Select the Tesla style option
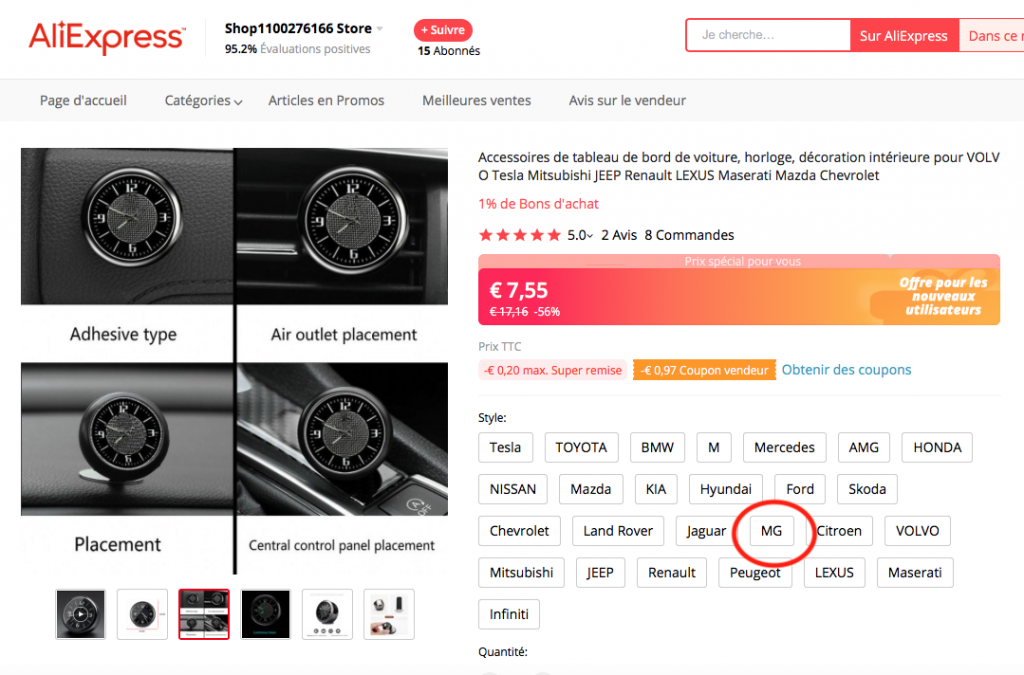 point(505,447)
